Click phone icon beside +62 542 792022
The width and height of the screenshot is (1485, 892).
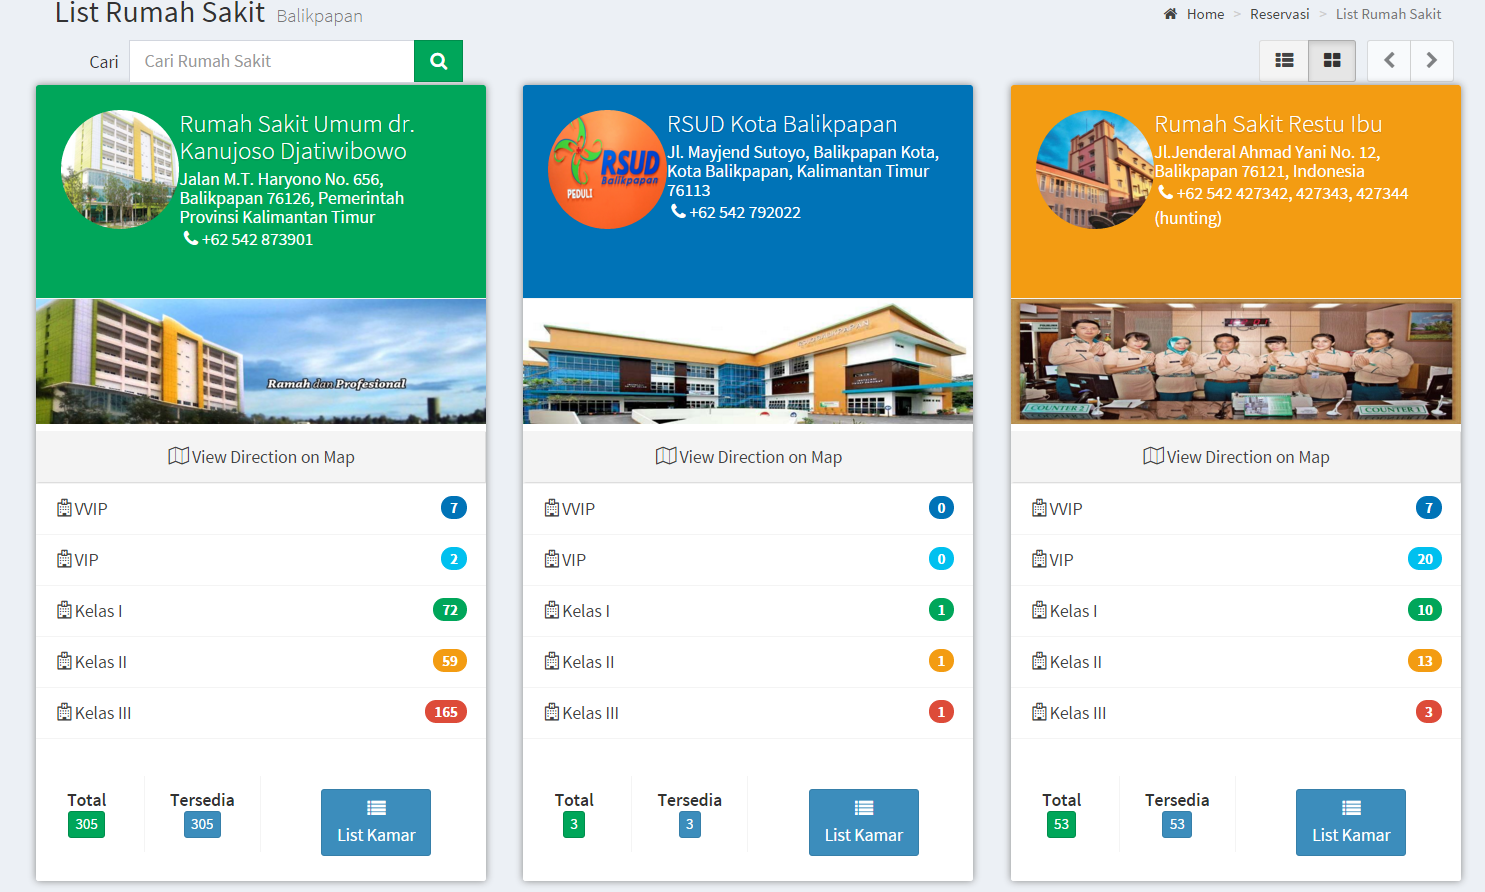(x=678, y=212)
